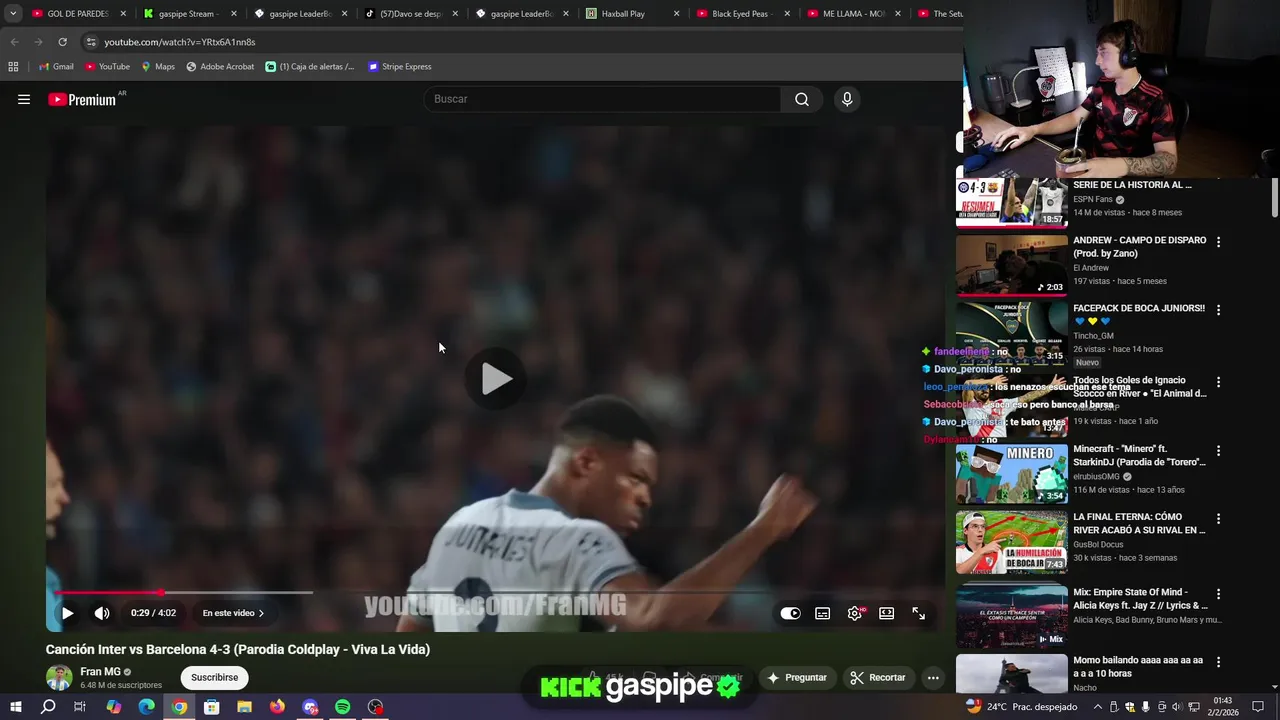Toggle subtitles with the captions button
Image resolution: width=1280 pixels, height=720 pixels.
(822, 613)
